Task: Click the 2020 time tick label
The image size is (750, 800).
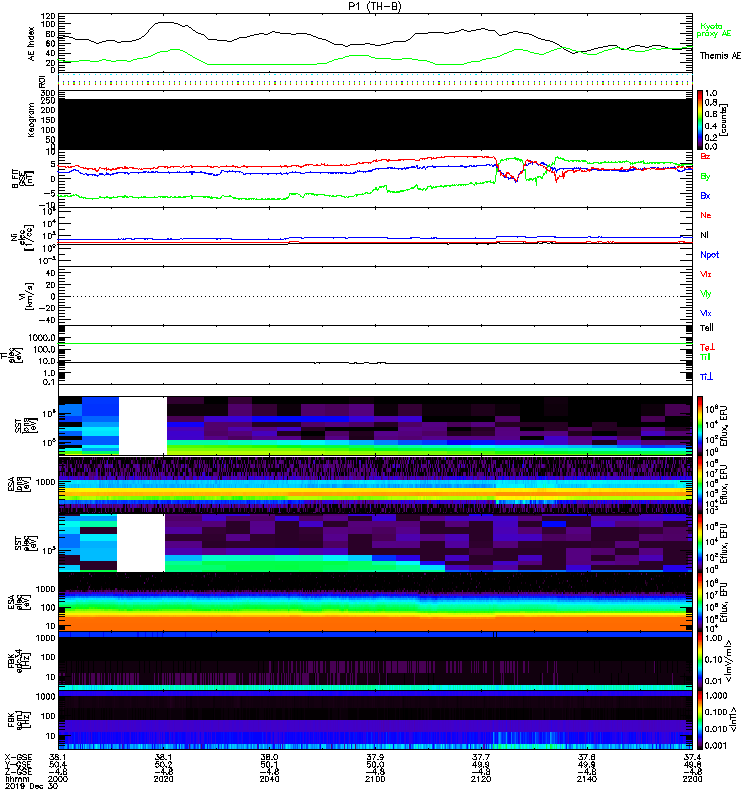Action: [x=164, y=779]
